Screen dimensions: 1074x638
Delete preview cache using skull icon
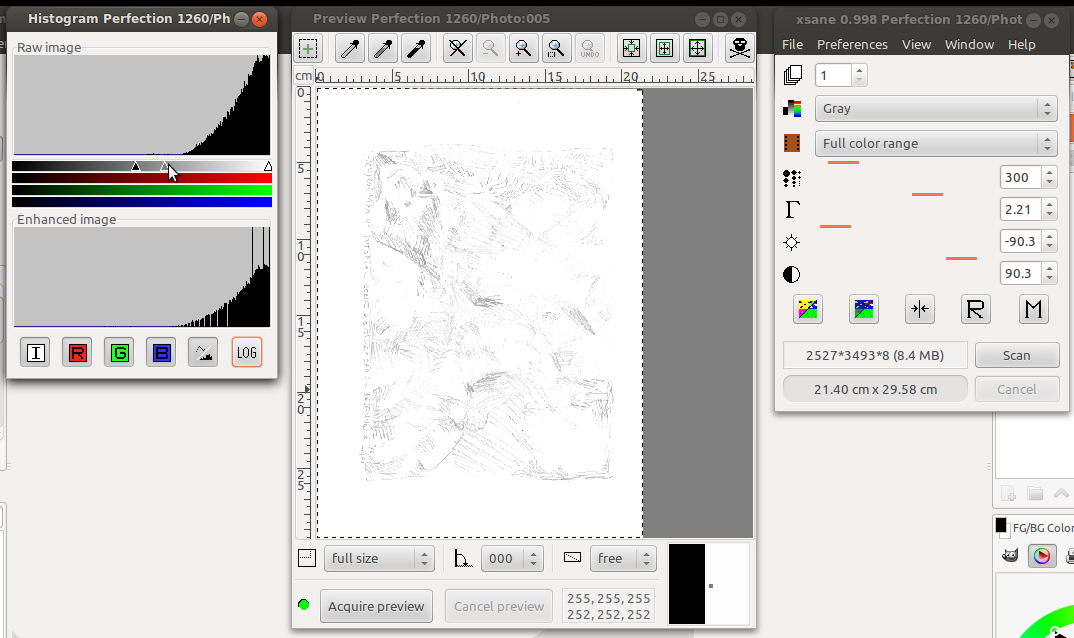click(x=739, y=48)
